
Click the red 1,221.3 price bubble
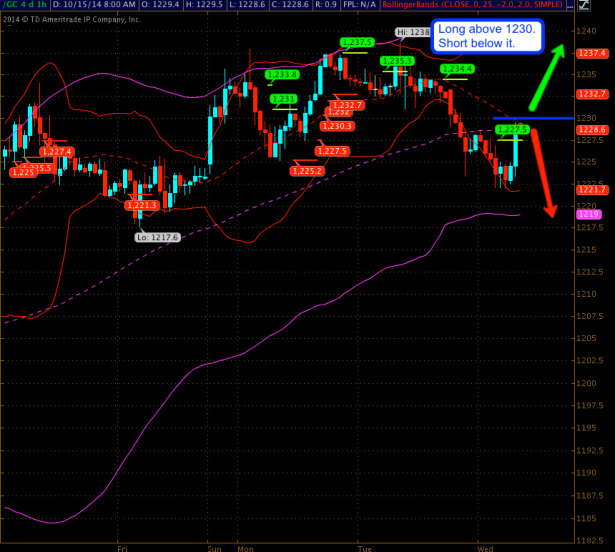142,205
